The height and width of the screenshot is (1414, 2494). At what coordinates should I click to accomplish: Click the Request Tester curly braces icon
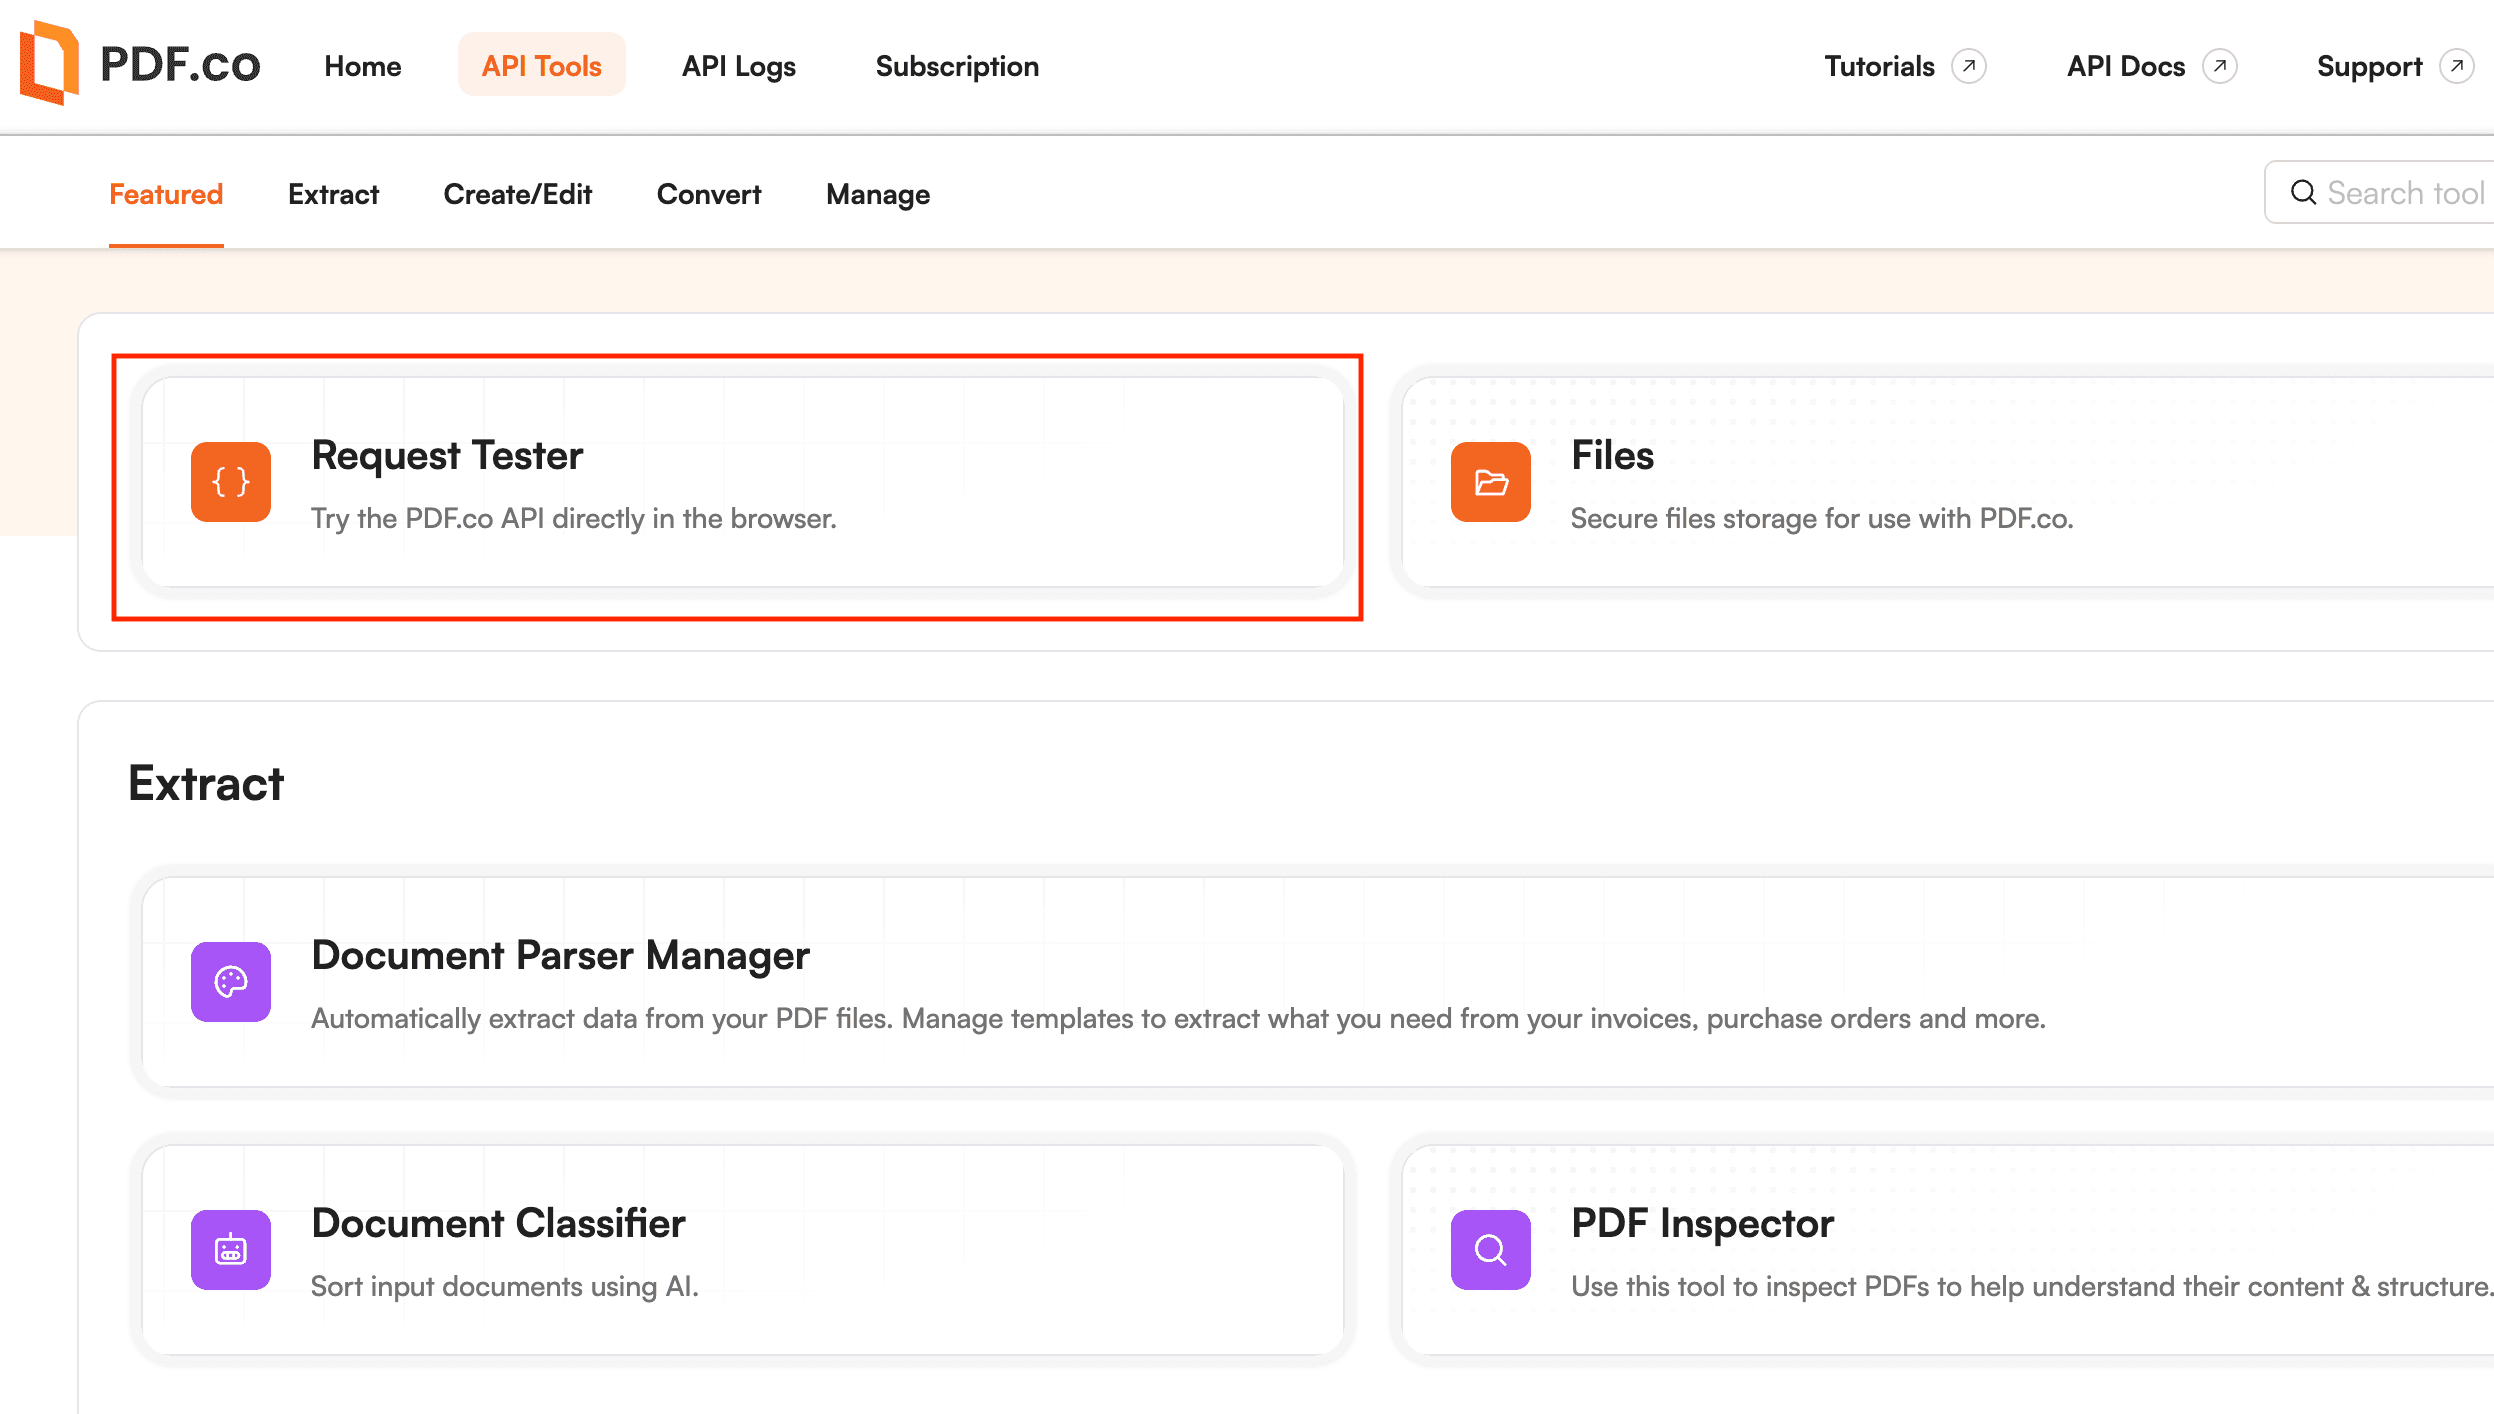coord(231,482)
